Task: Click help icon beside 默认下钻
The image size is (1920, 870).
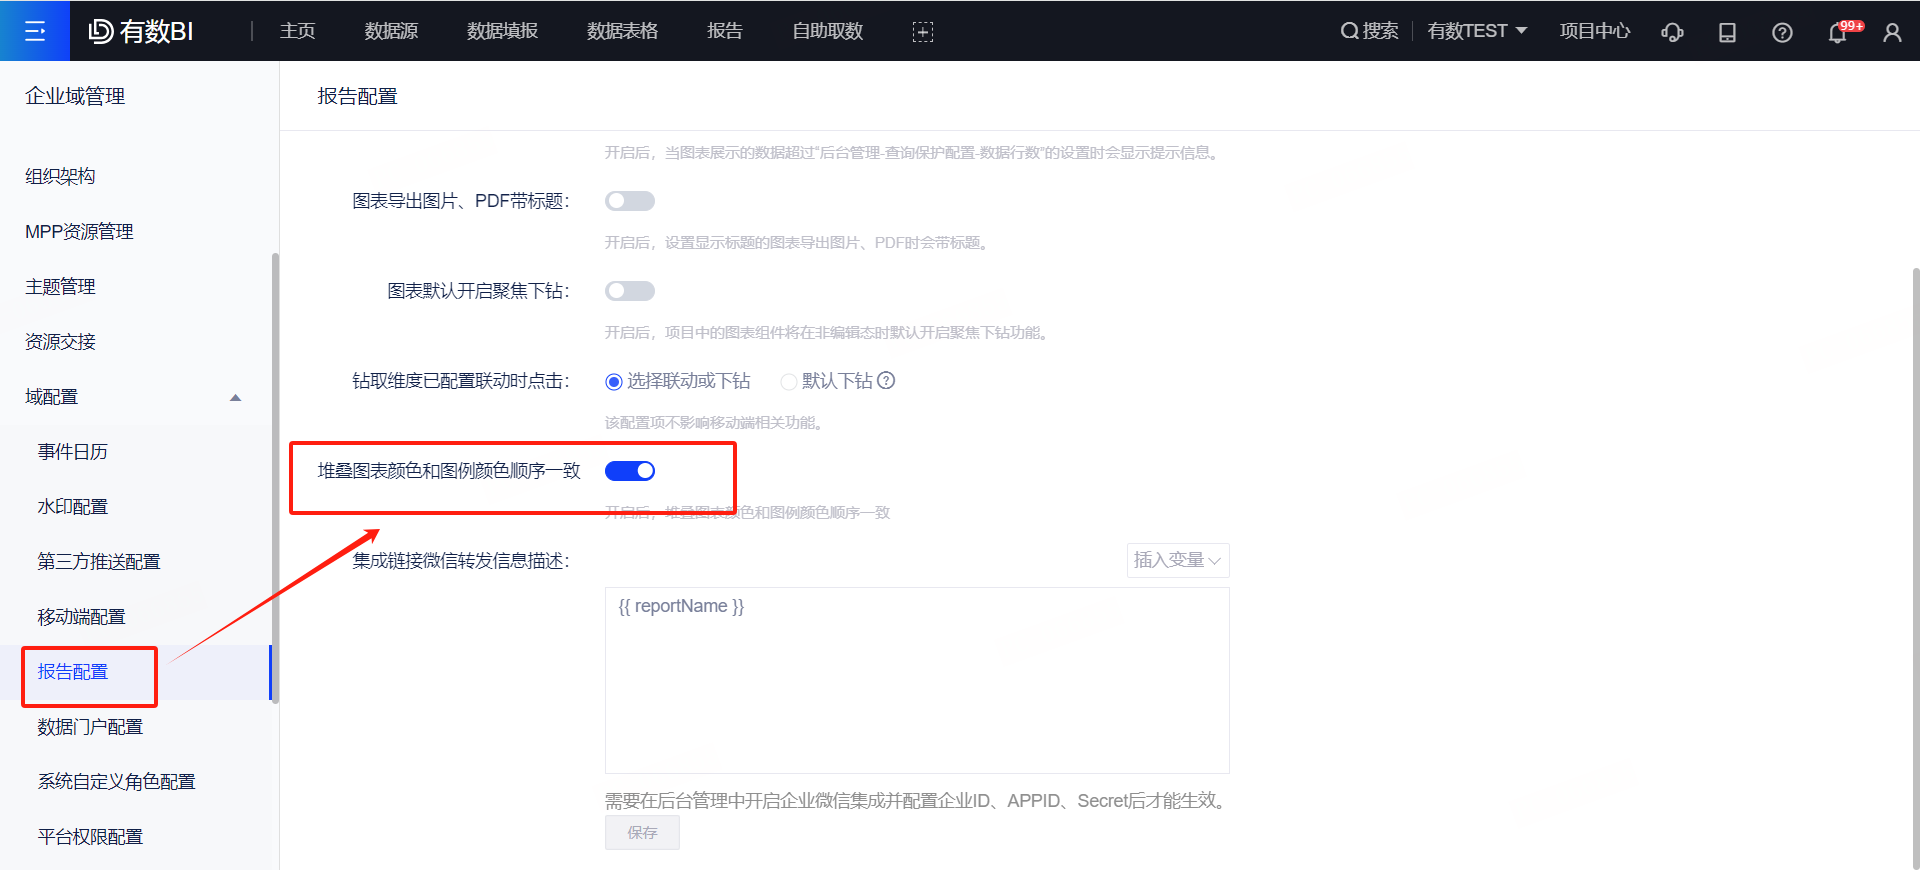Action: (x=886, y=381)
